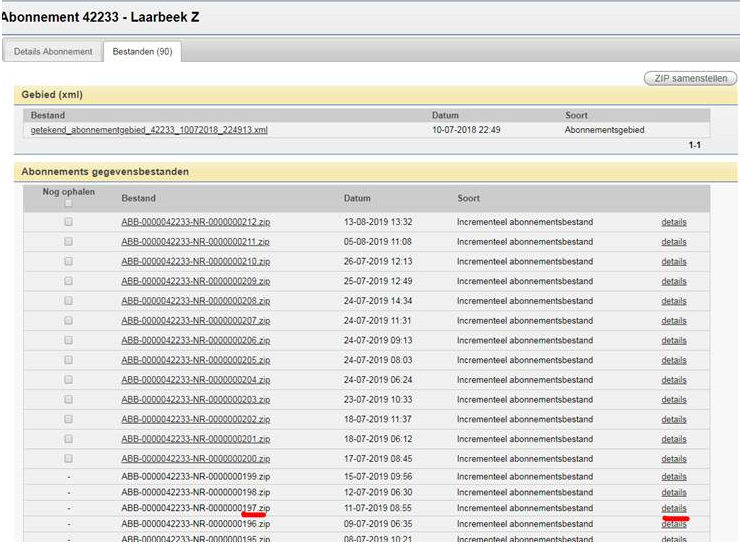
Task: Show details for file ending 203.zip
Action: 673,399
